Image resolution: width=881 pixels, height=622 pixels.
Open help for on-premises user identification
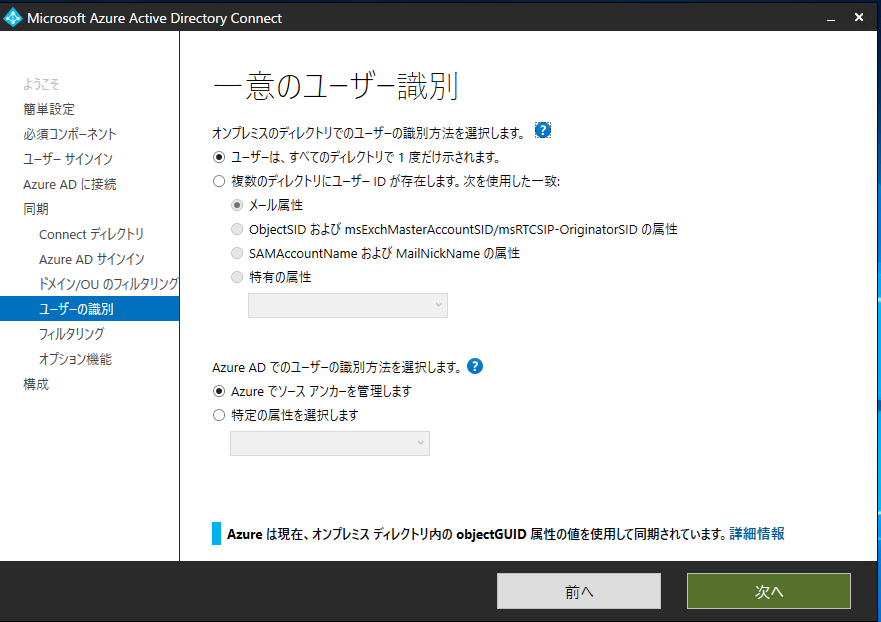543,130
